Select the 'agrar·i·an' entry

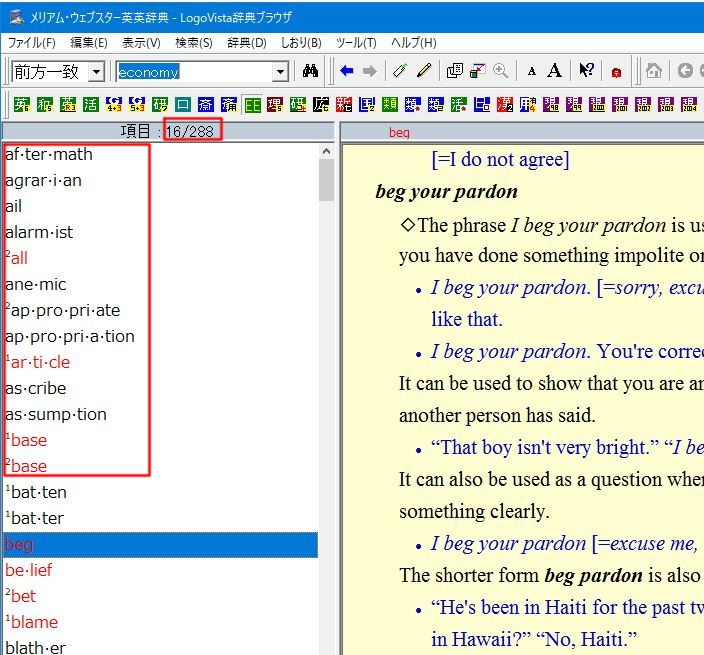click(44, 180)
